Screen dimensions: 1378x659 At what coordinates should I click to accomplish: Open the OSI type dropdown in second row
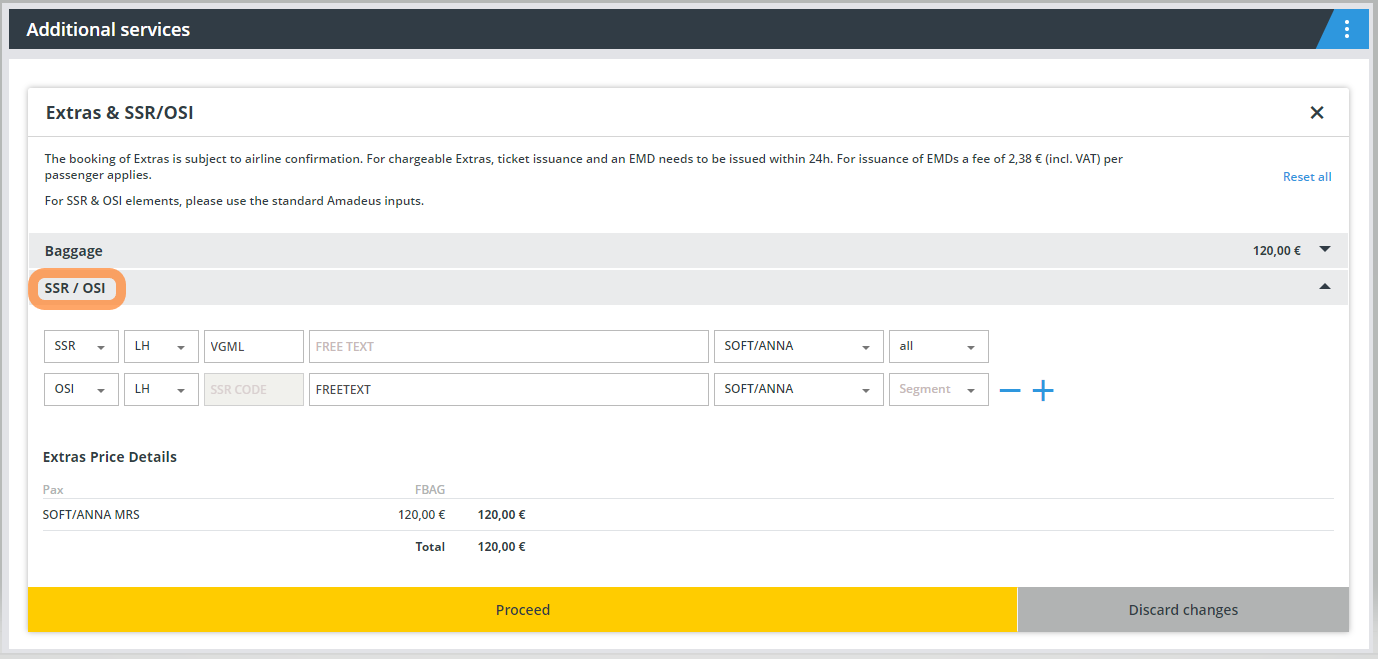(81, 390)
